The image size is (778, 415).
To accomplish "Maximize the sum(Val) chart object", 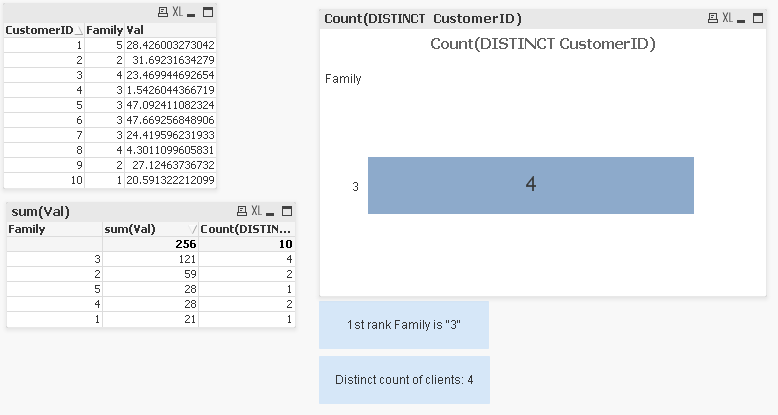I will pos(287,211).
